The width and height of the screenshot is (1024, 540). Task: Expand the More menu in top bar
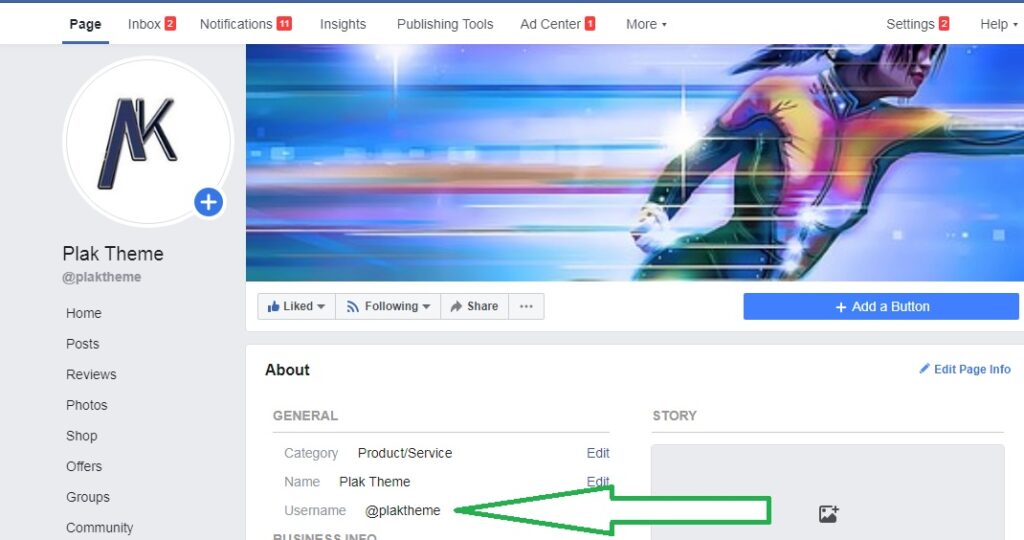646,24
